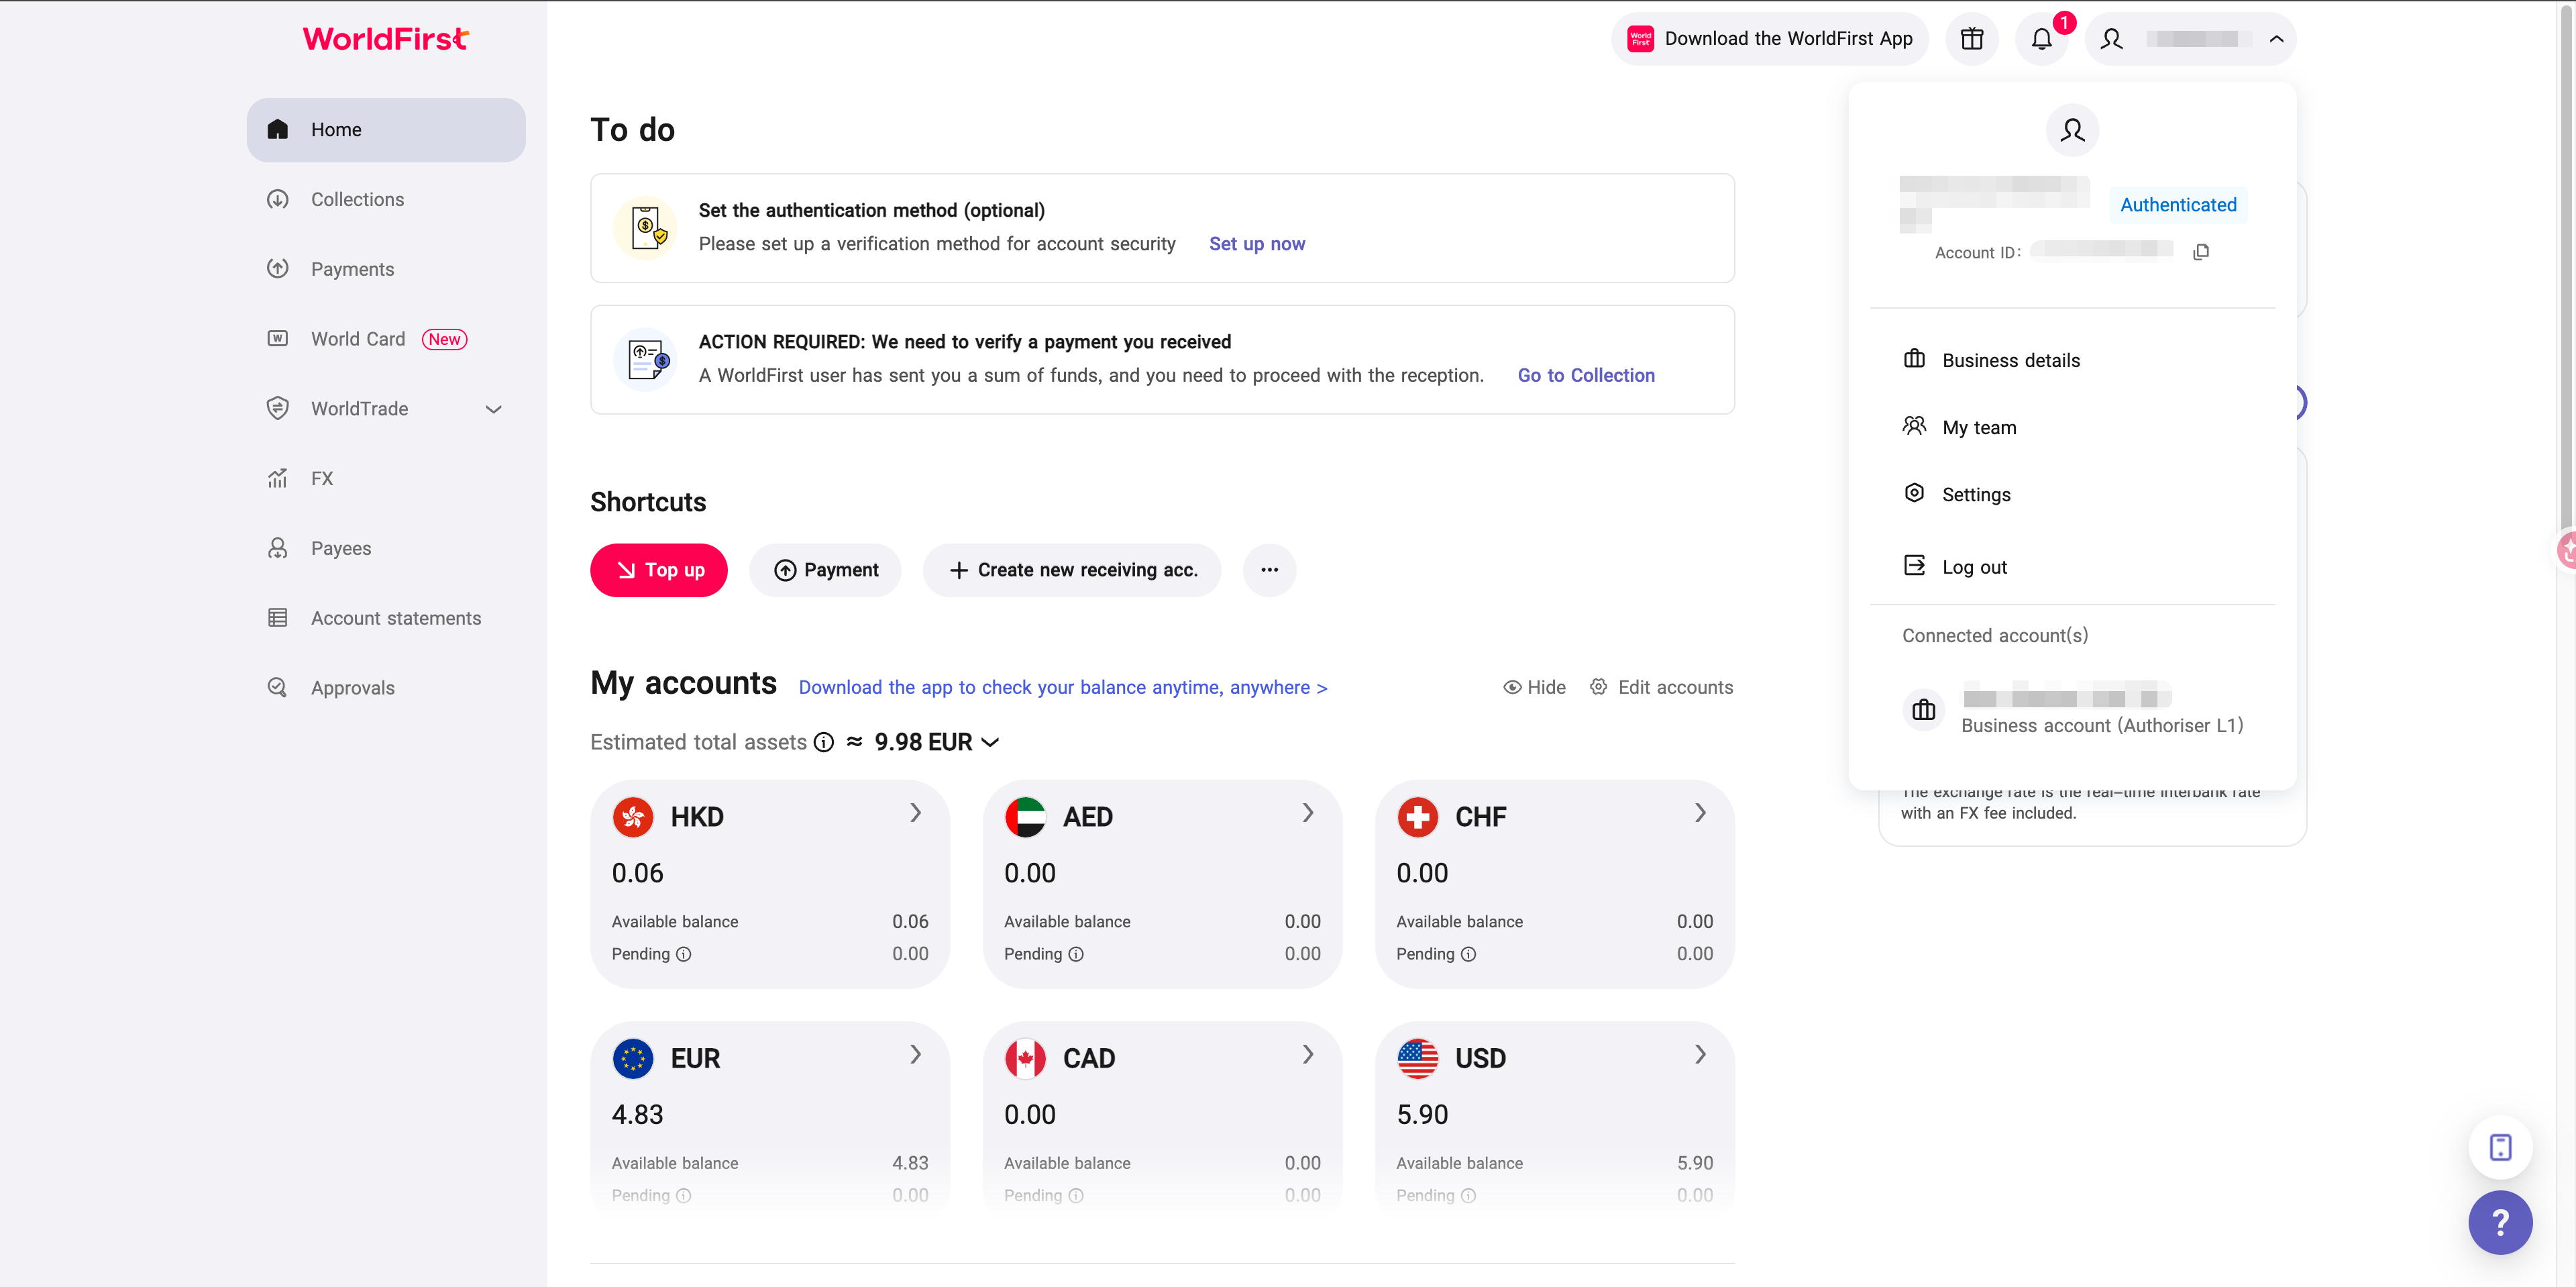
Task: Open more shortcuts ellipsis button
Action: (1269, 570)
